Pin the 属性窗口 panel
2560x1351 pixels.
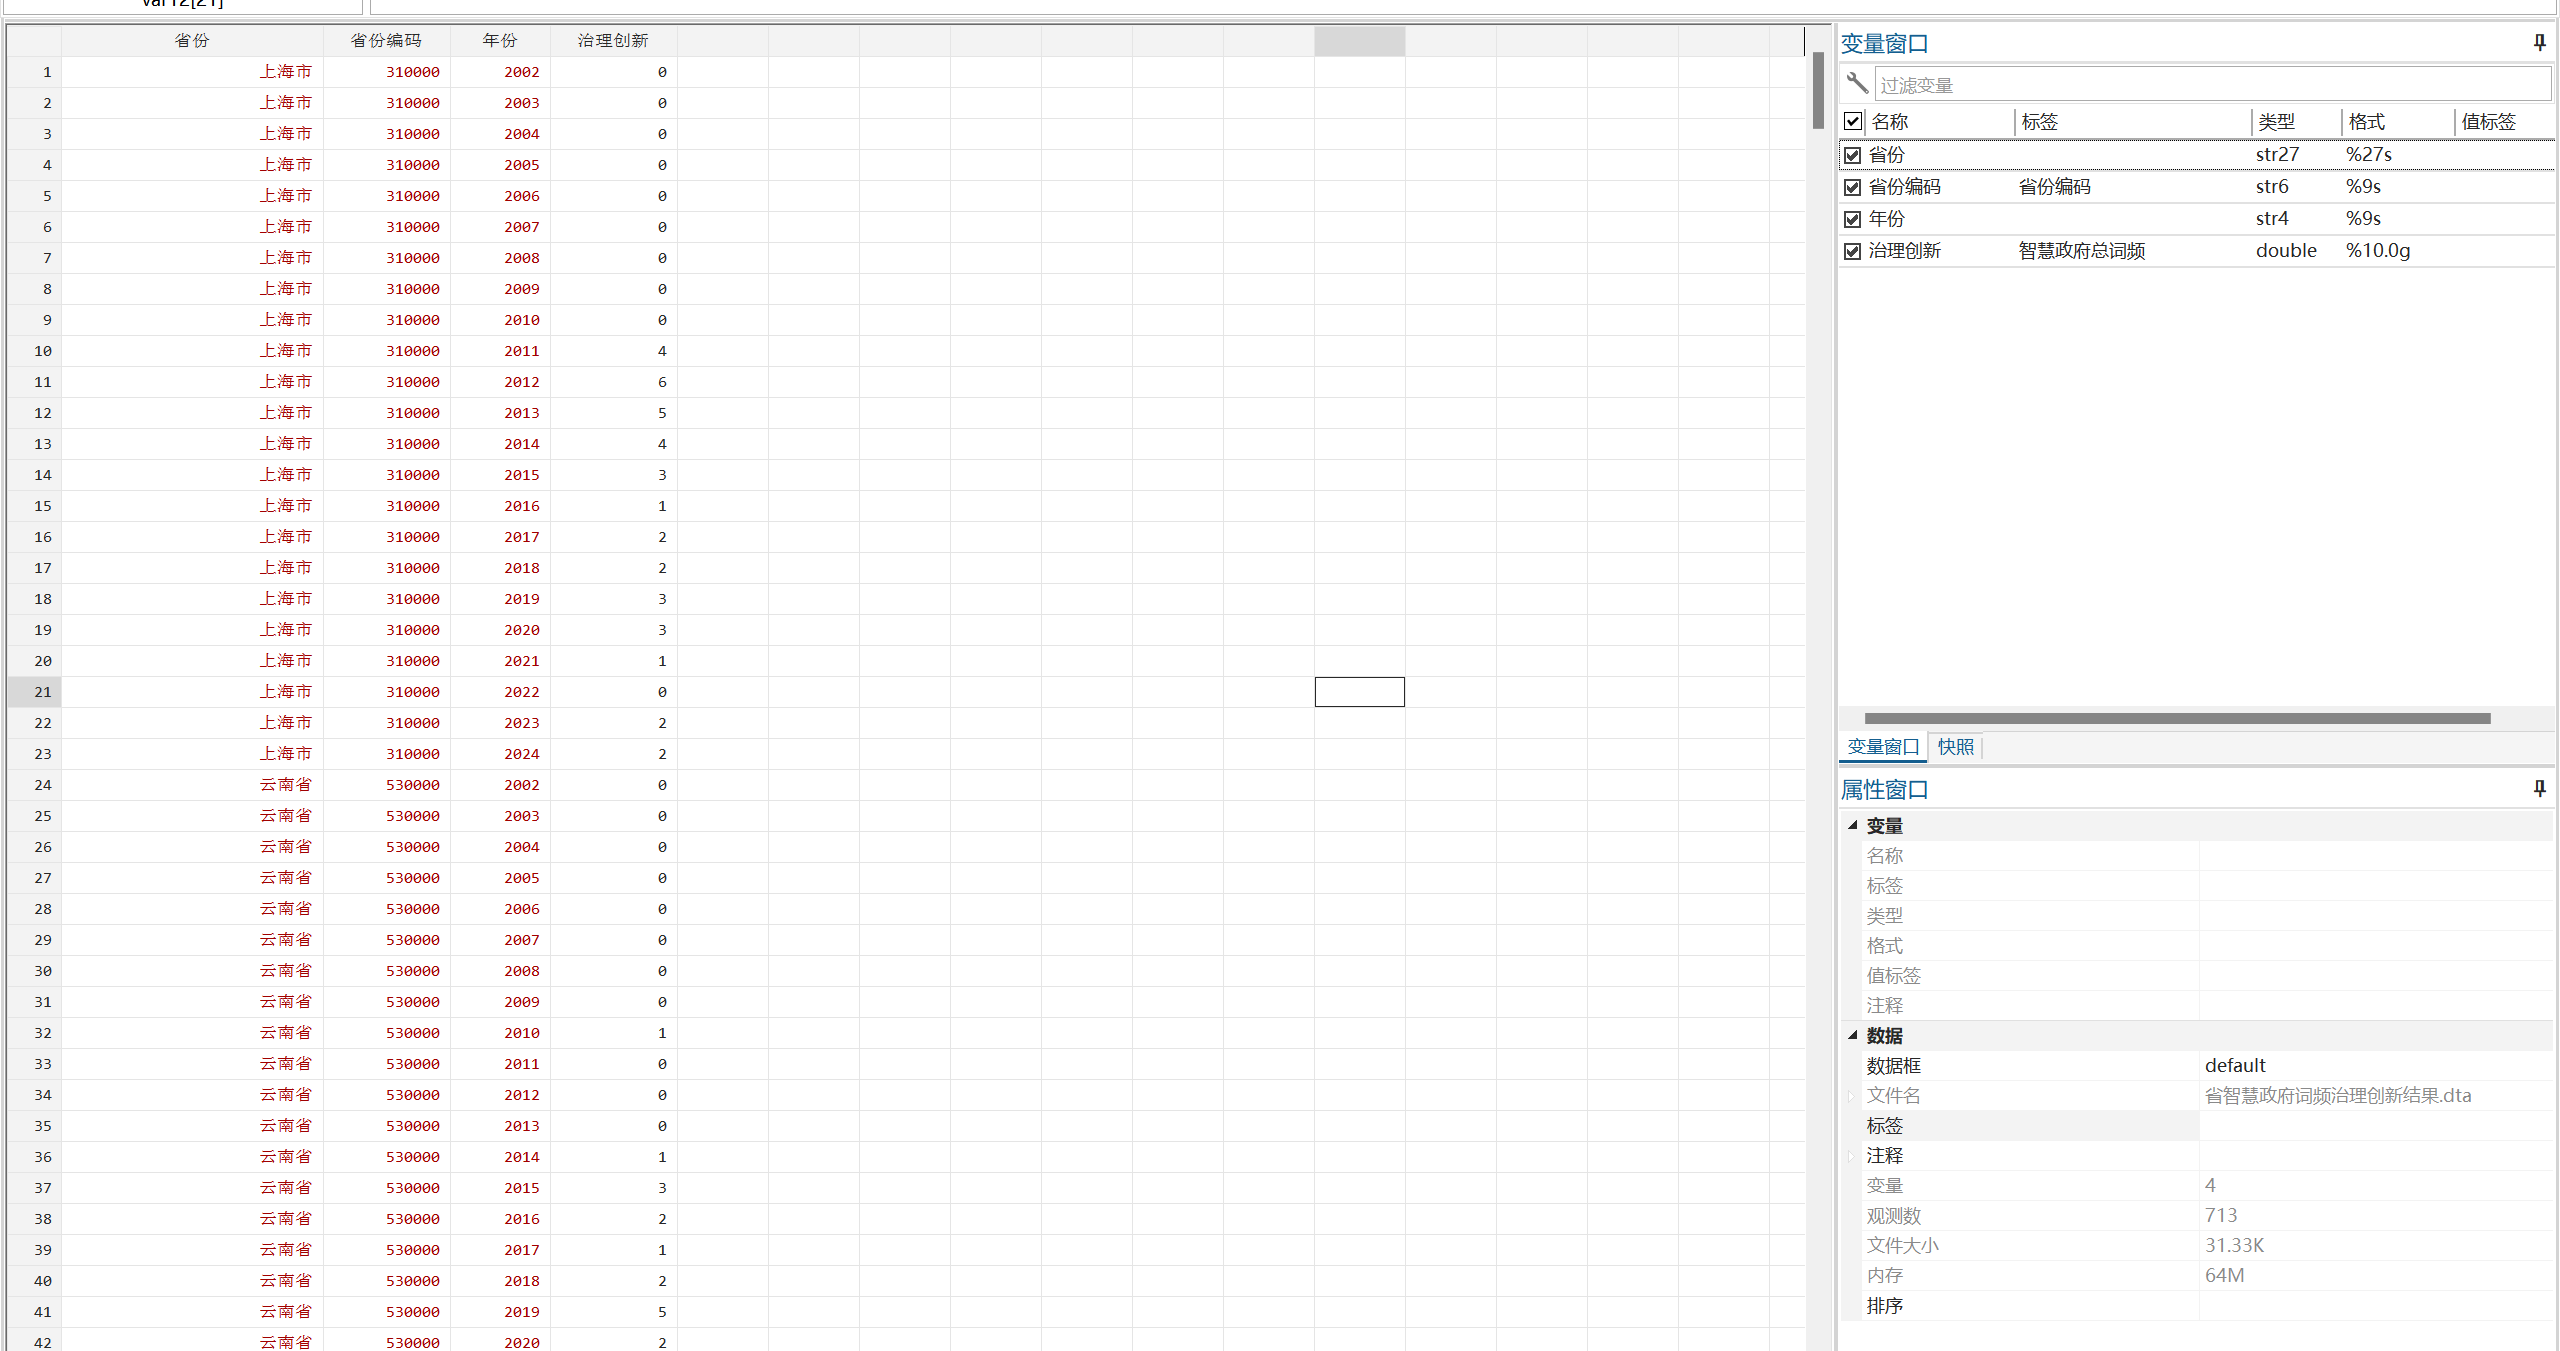(x=2539, y=788)
